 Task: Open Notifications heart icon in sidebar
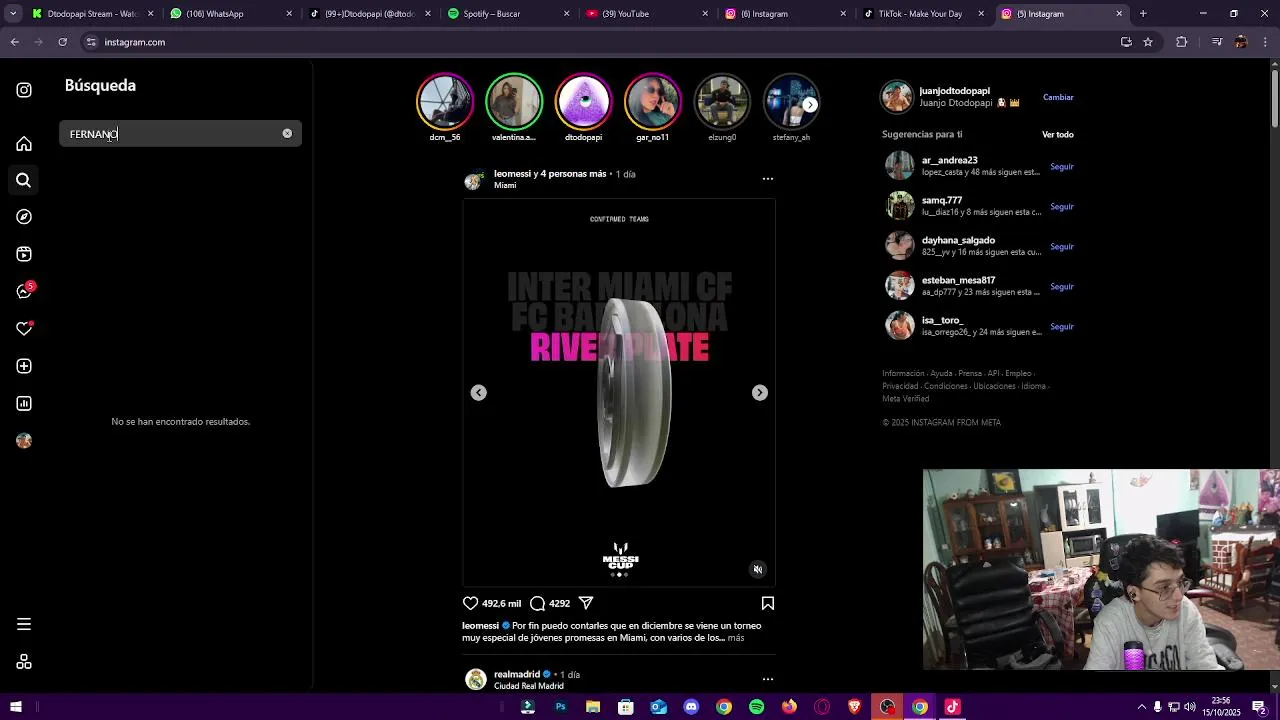[24, 328]
